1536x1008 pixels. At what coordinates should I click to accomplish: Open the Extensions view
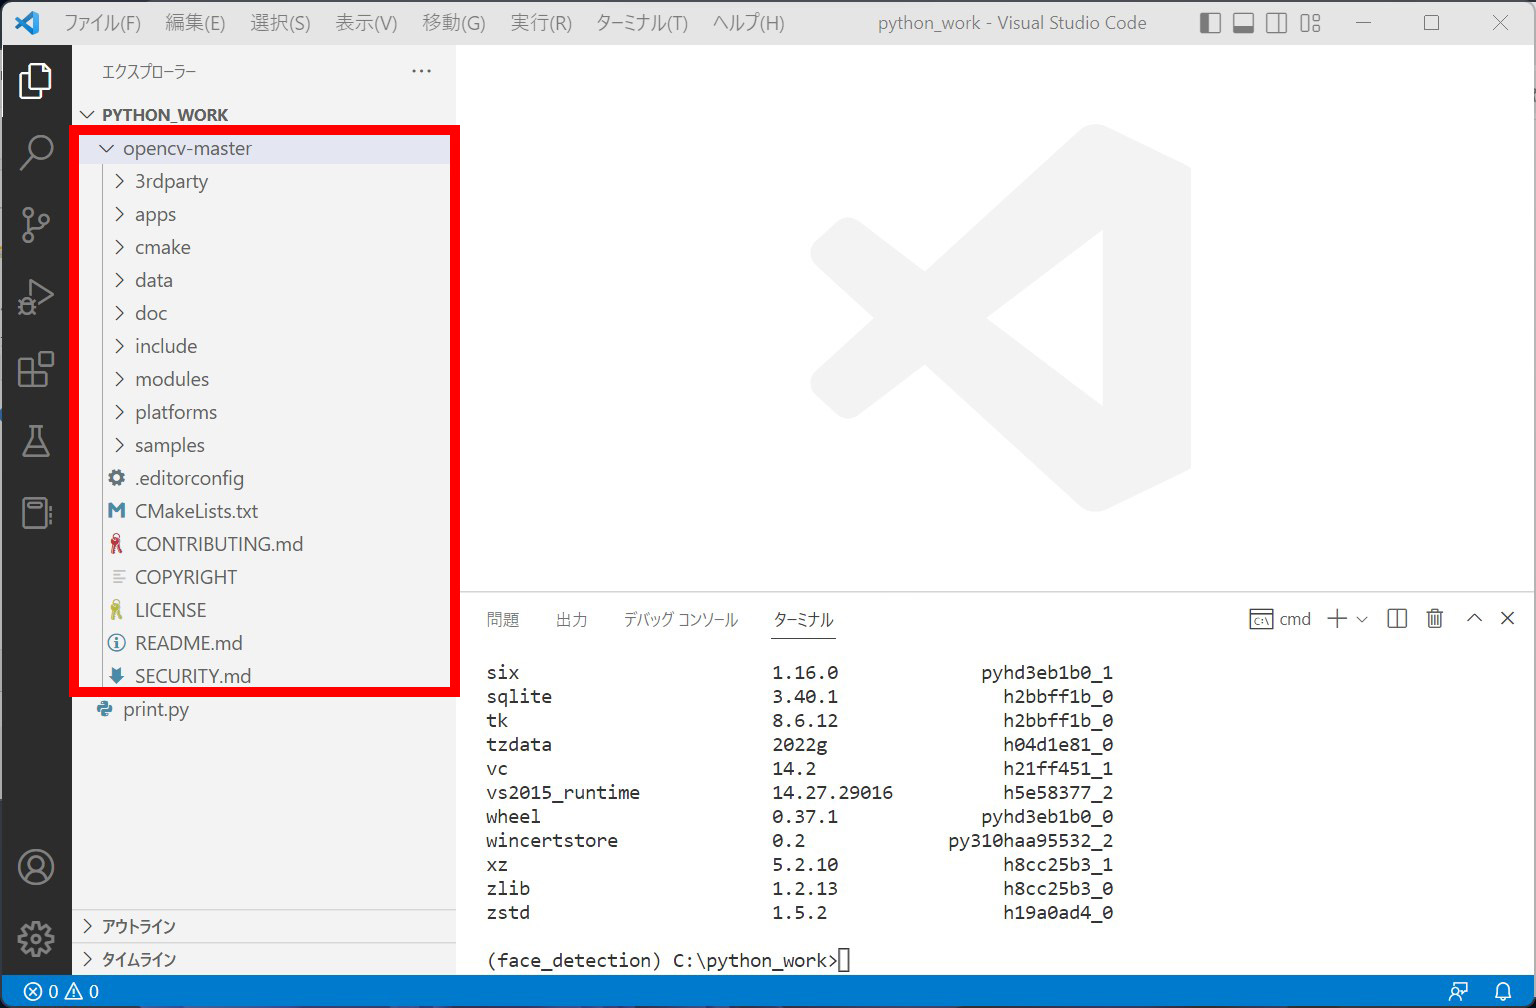37,369
